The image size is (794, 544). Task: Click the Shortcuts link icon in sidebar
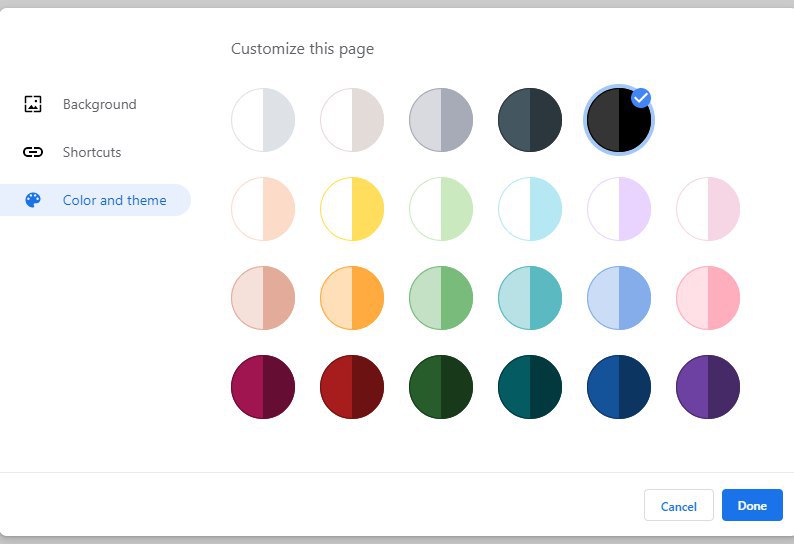tap(33, 152)
